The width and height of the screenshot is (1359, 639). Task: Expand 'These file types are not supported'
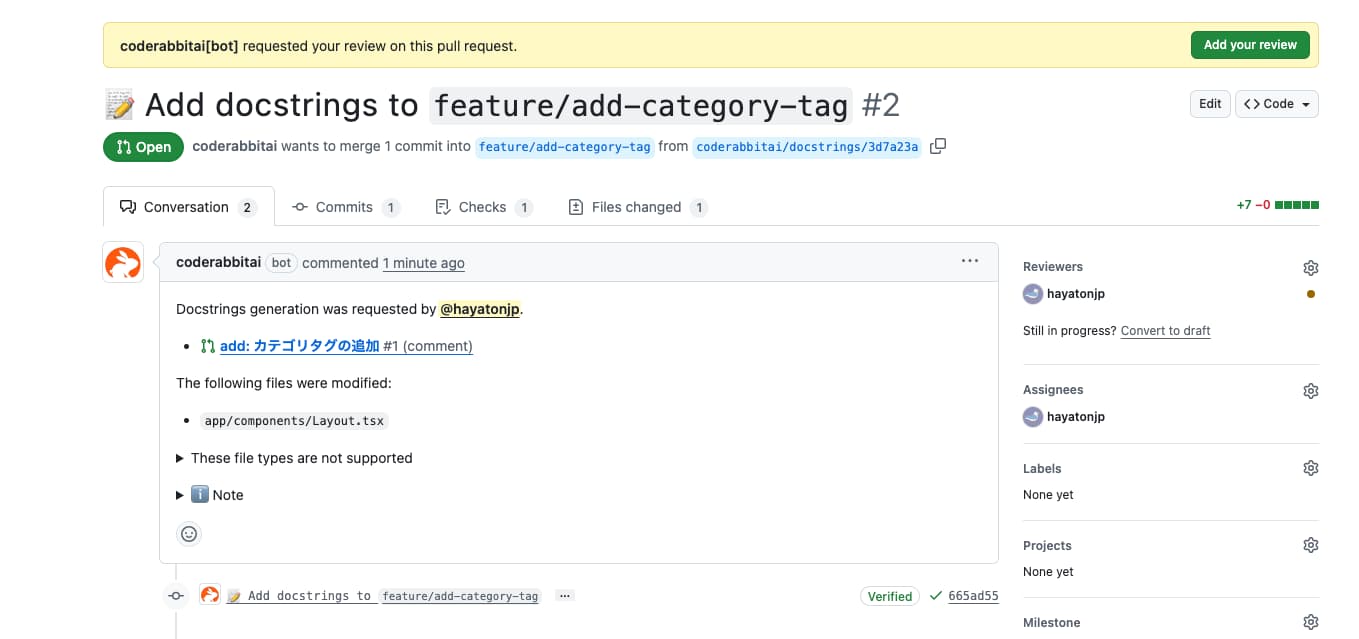[x=294, y=458]
